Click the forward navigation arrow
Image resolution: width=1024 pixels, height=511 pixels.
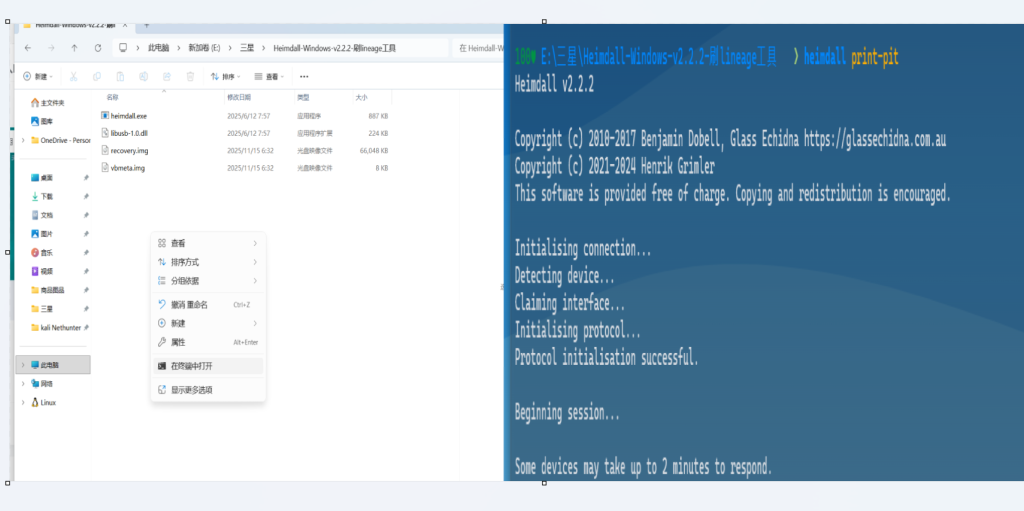point(51,48)
